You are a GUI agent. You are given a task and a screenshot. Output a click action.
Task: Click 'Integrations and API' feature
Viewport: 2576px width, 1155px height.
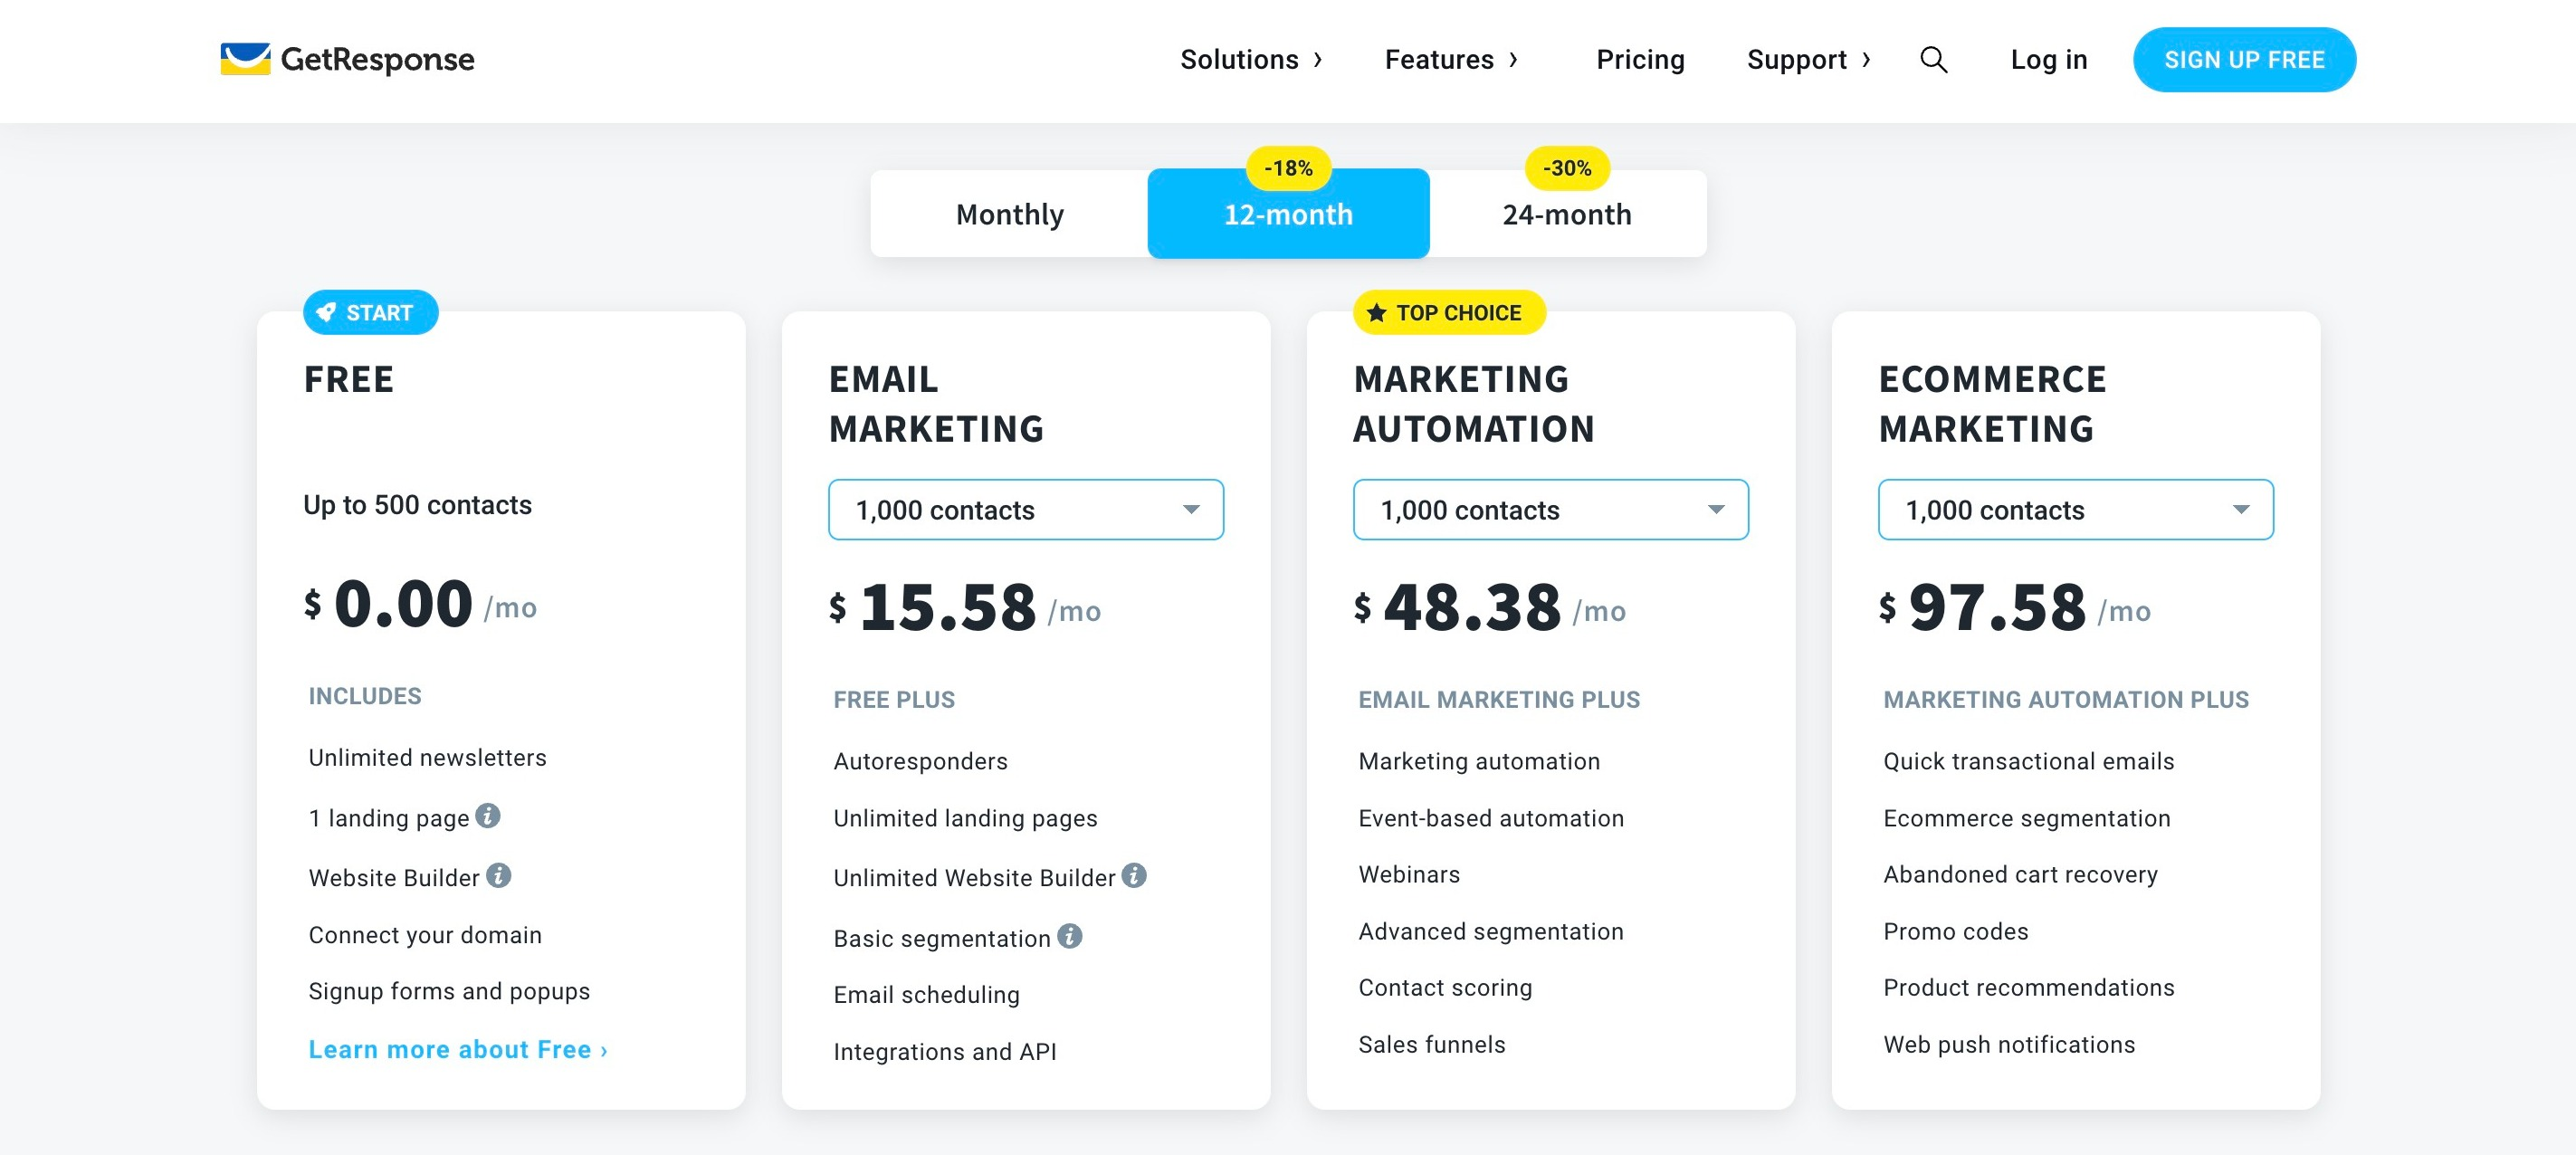click(945, 1052)
